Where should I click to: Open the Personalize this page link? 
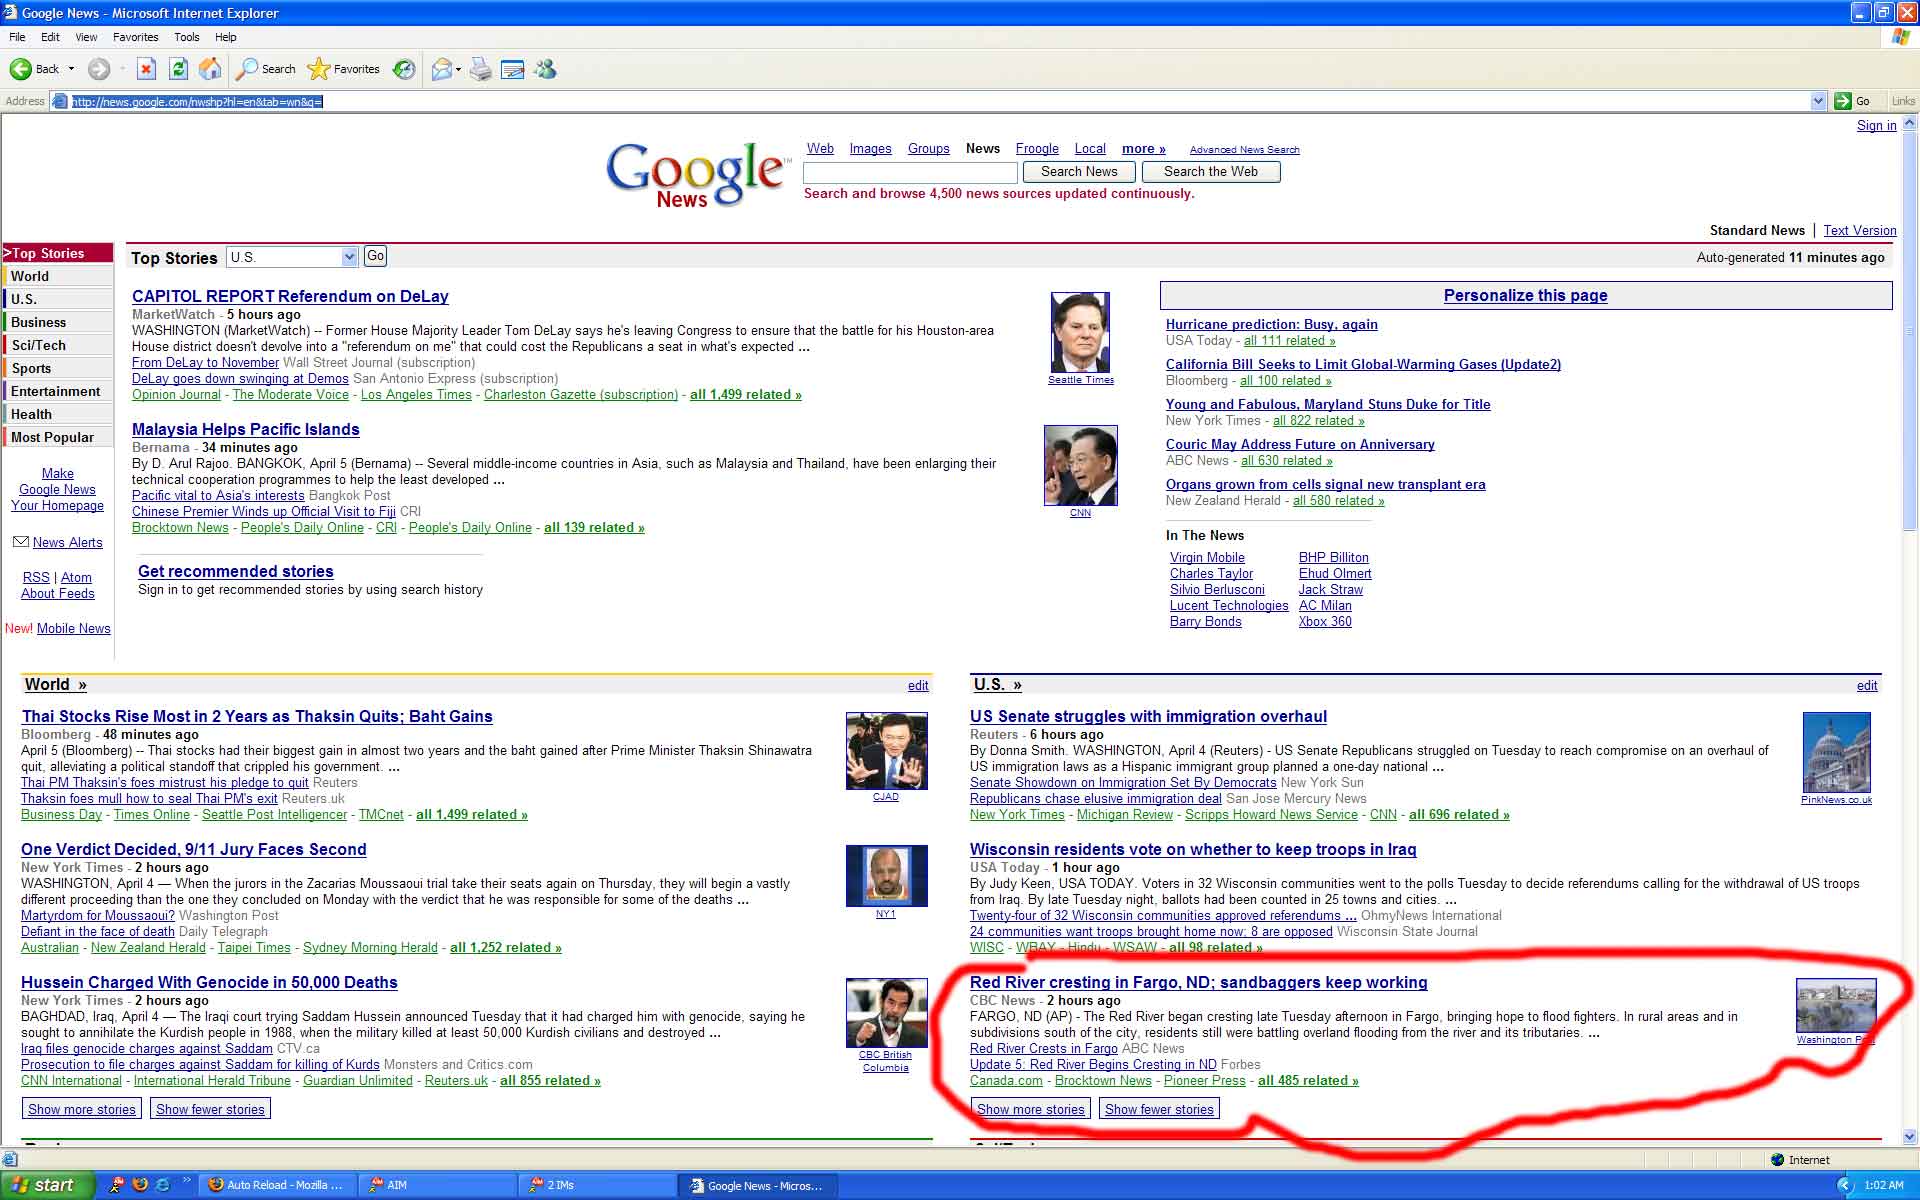(1525, 295)
